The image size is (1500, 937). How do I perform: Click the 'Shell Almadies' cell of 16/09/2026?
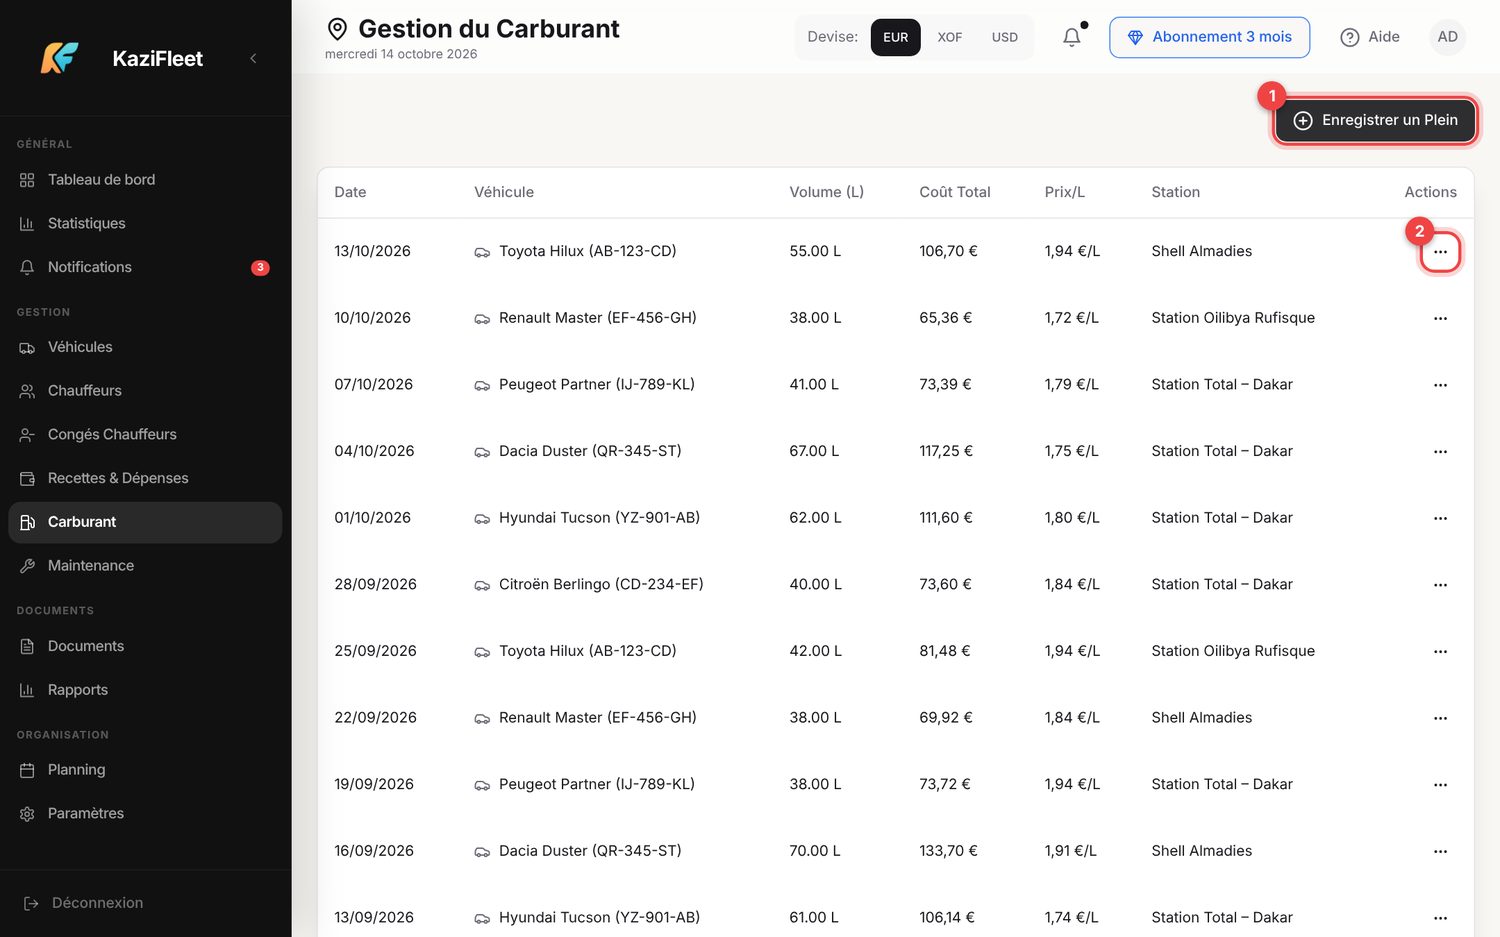1202,851
